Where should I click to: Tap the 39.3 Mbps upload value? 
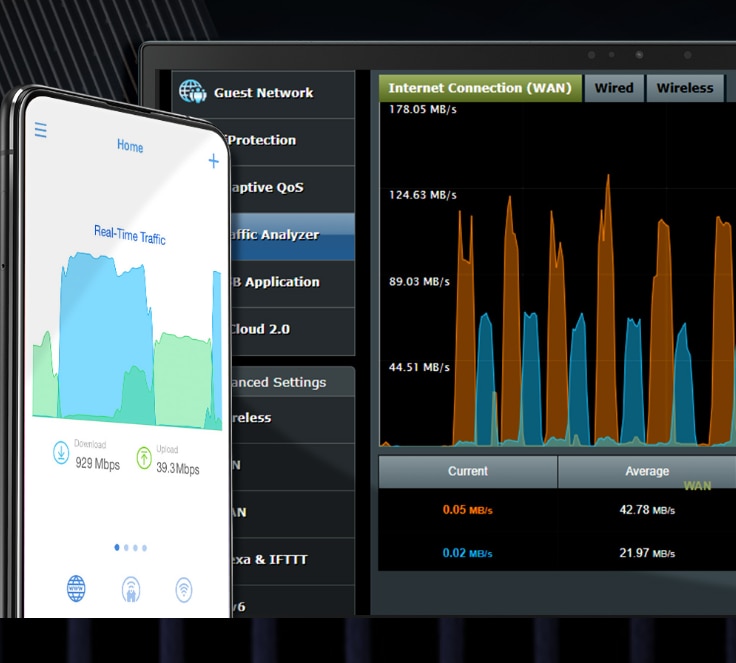(178, 468)
